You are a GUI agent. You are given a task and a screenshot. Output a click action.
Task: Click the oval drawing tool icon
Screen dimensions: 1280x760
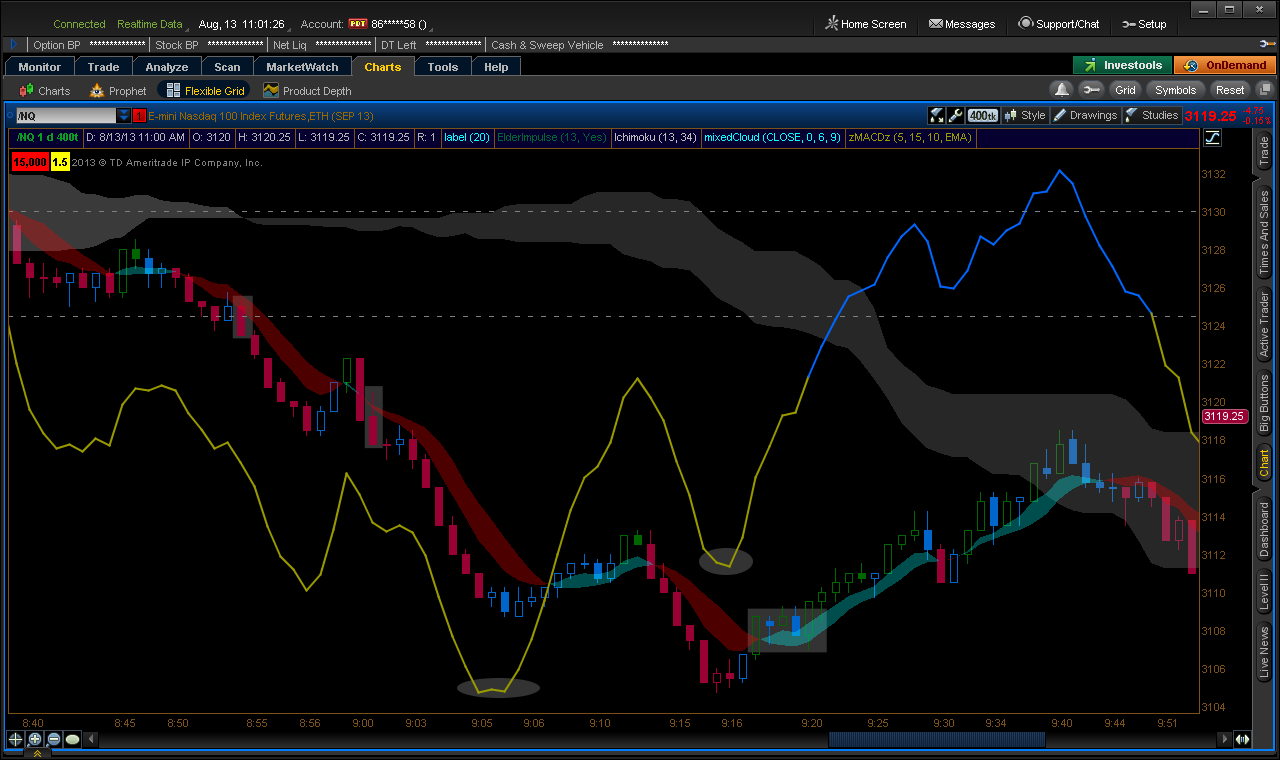pyautogui.click(x=72, y=739)
